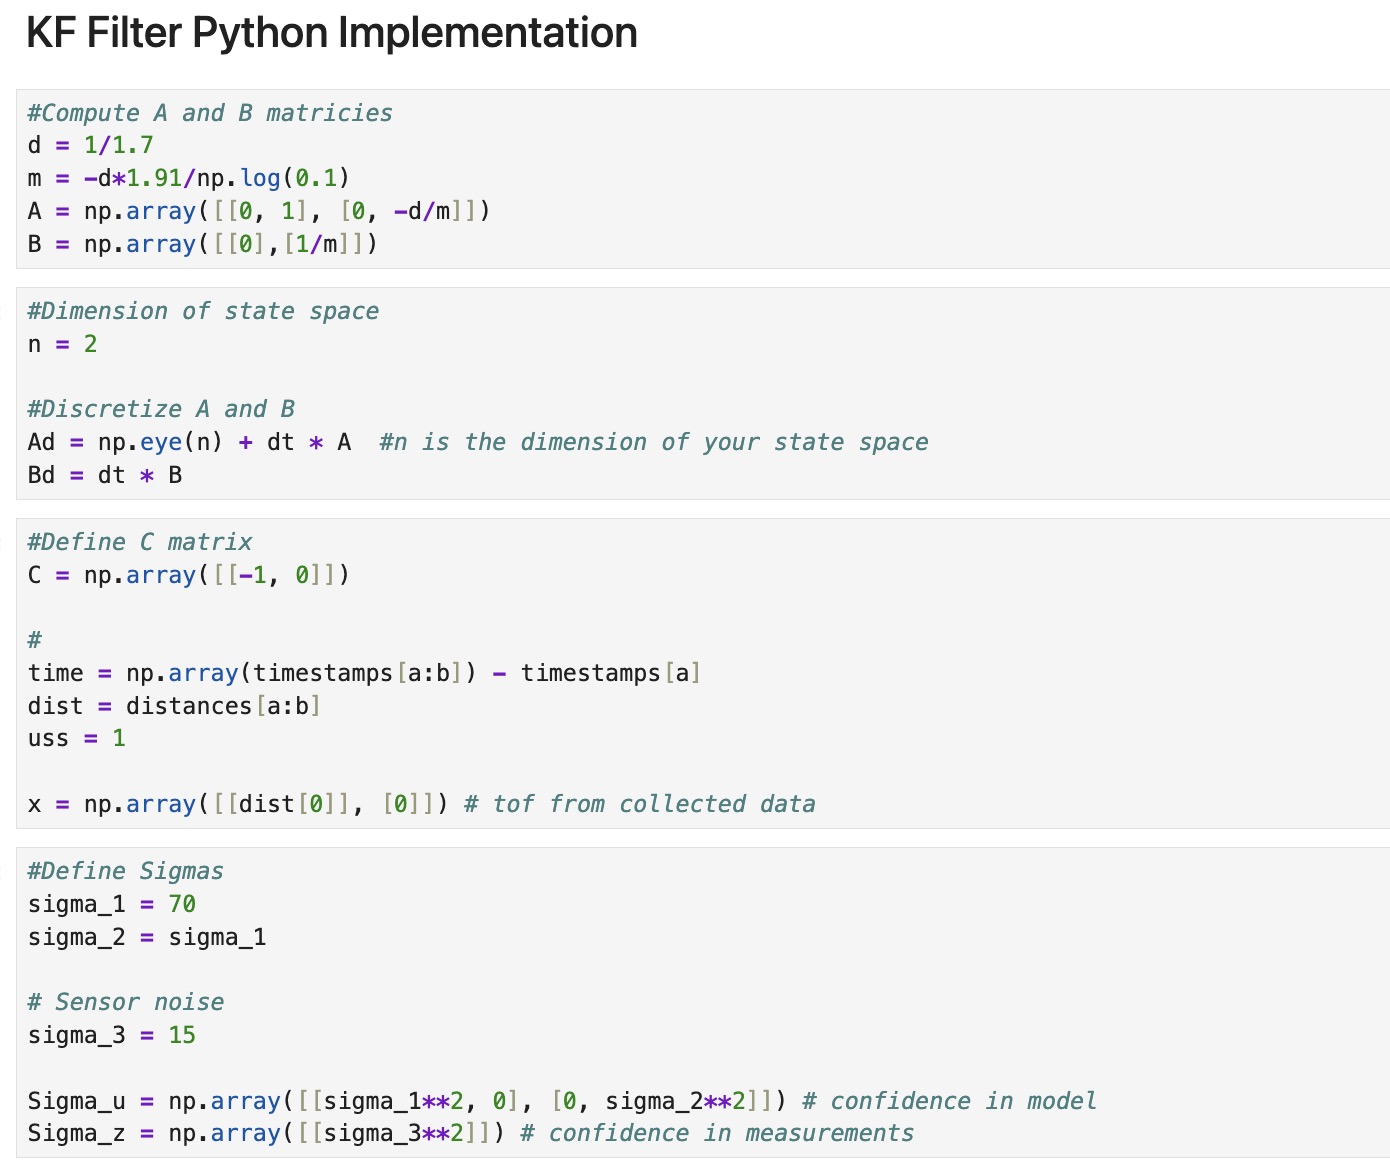Place cursor on the d = 1/1.7 line
The image size is (1390, 1164).
tap(90, 146)
